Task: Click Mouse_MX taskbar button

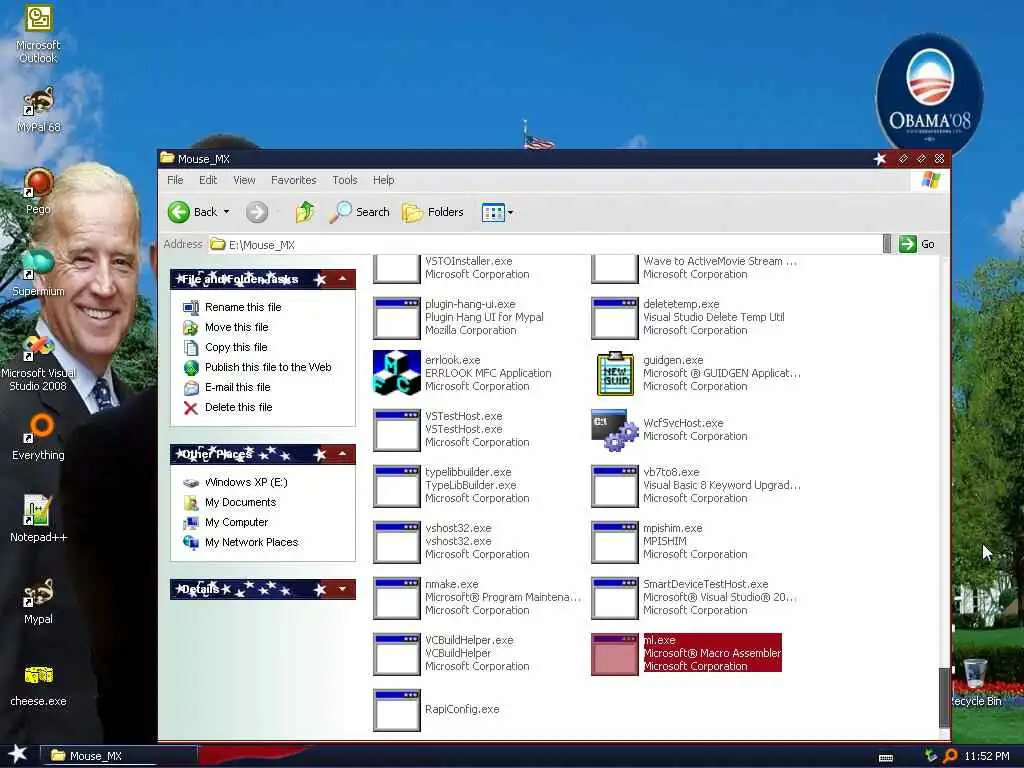Action: pyautogui.click(x=119, y=756)
